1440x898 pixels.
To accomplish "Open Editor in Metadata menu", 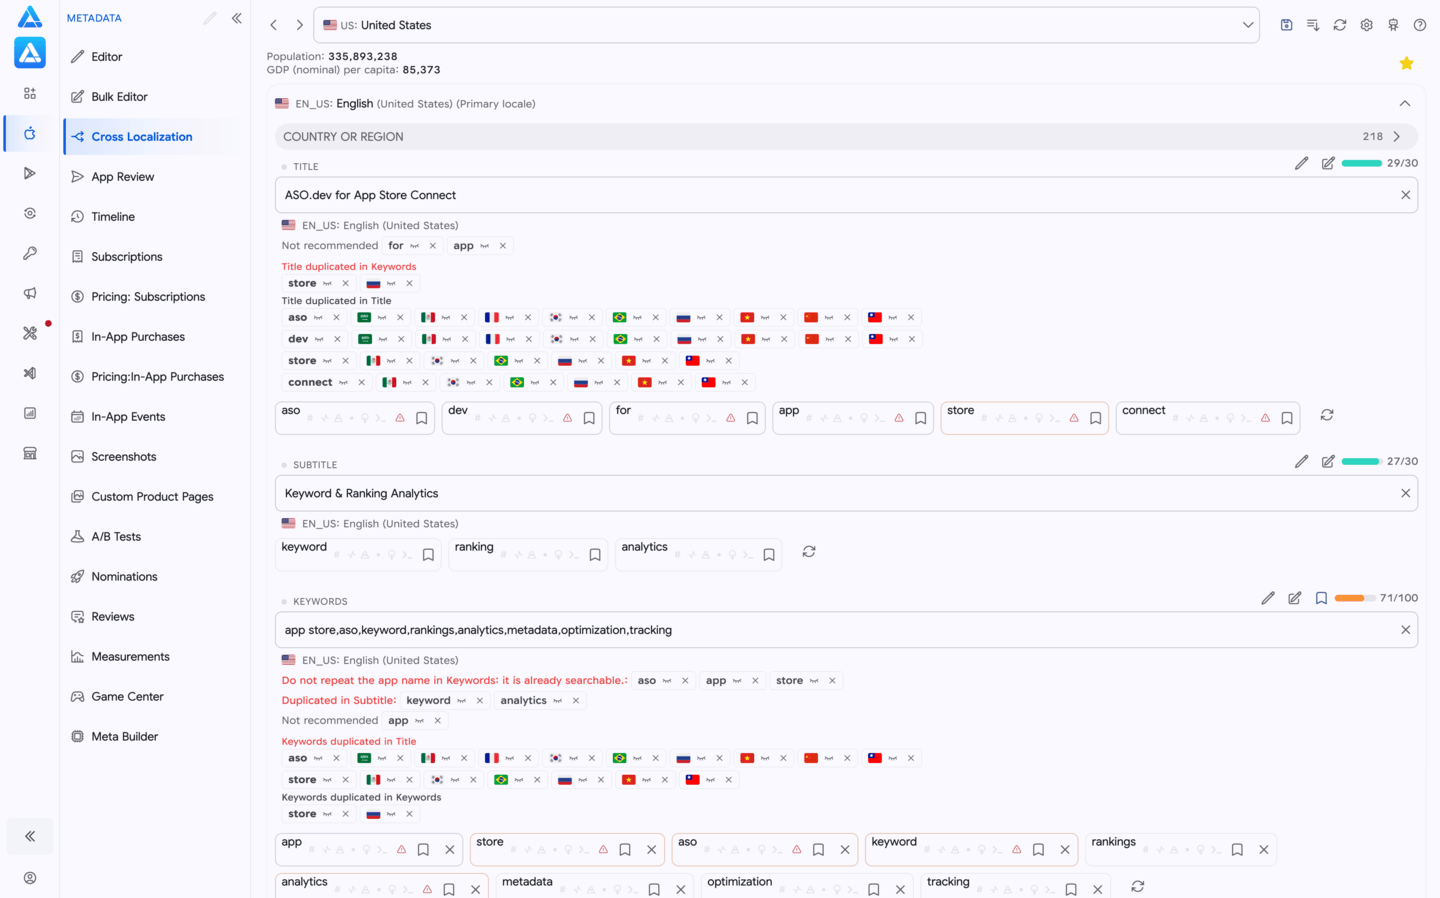I will click(x=106, y=57).
